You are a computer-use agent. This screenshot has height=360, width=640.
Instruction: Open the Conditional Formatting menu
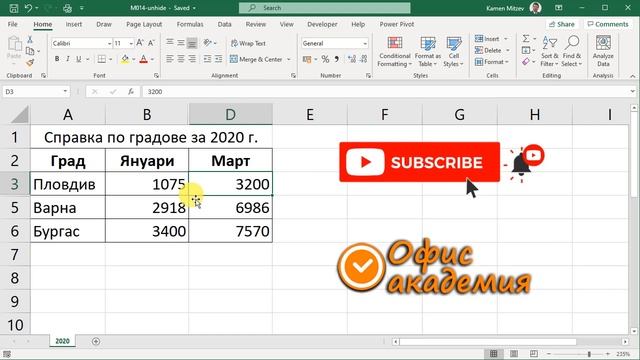[x=394, y=52]
